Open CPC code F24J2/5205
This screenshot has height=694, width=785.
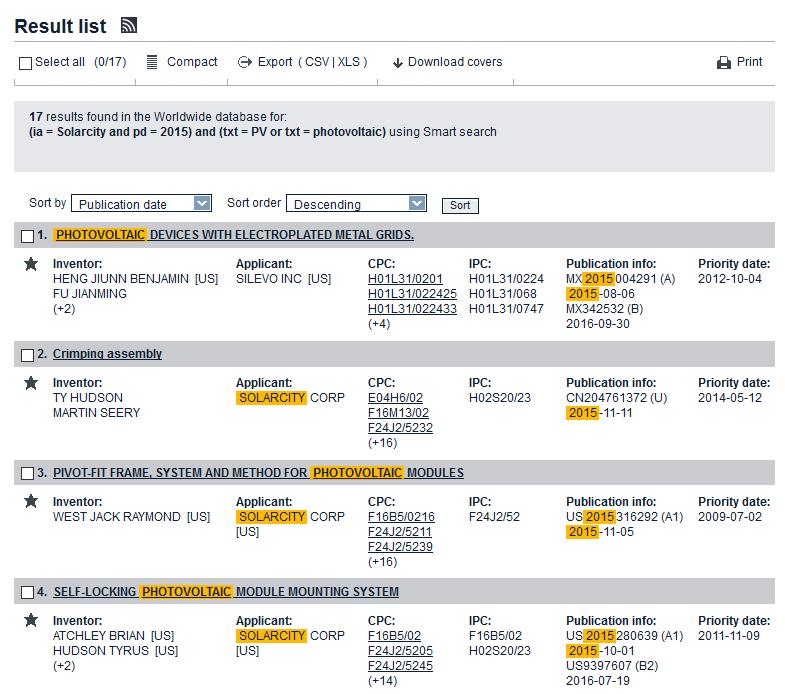click(x=400, y=651)
